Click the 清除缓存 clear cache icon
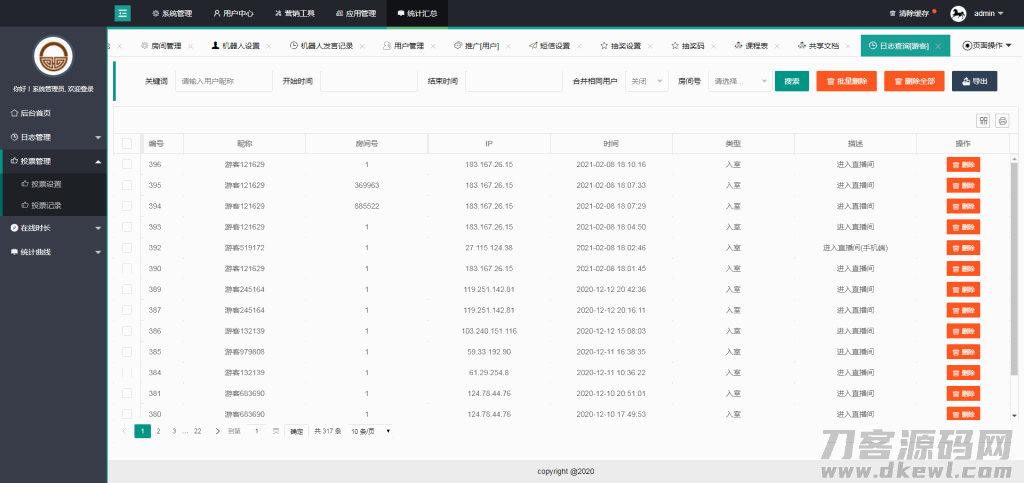Viewport: 1024px width, 483px height. click(x=892, y=14)
